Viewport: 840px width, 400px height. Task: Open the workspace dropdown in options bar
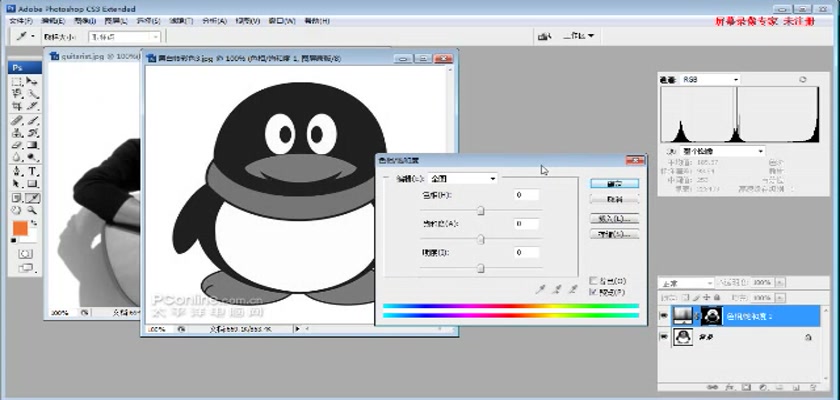[x=579, y=36]
